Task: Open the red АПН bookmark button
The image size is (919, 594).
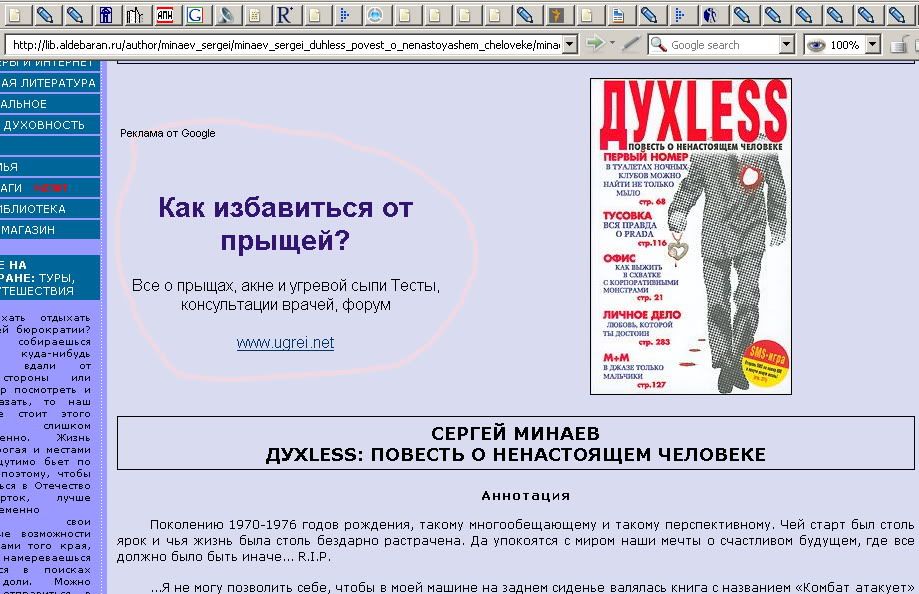Action: 165,15
